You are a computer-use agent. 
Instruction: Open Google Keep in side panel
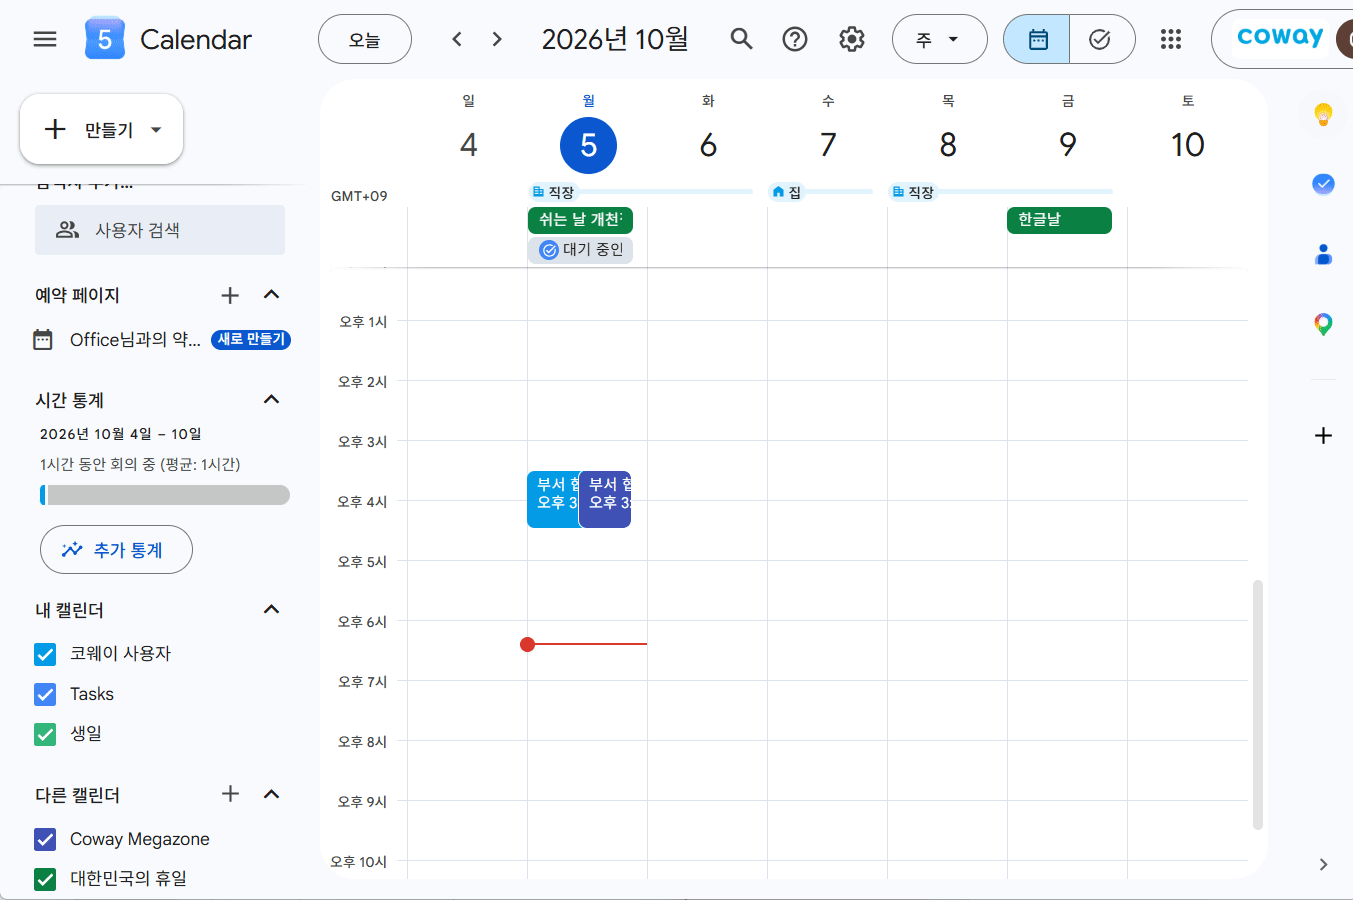tap(1323, 114)
